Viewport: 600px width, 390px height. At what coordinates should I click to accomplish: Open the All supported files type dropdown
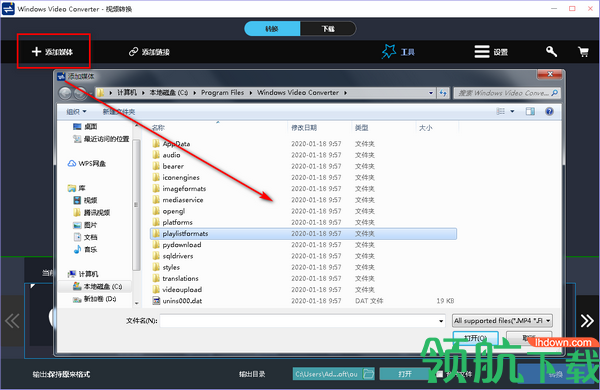502,321
